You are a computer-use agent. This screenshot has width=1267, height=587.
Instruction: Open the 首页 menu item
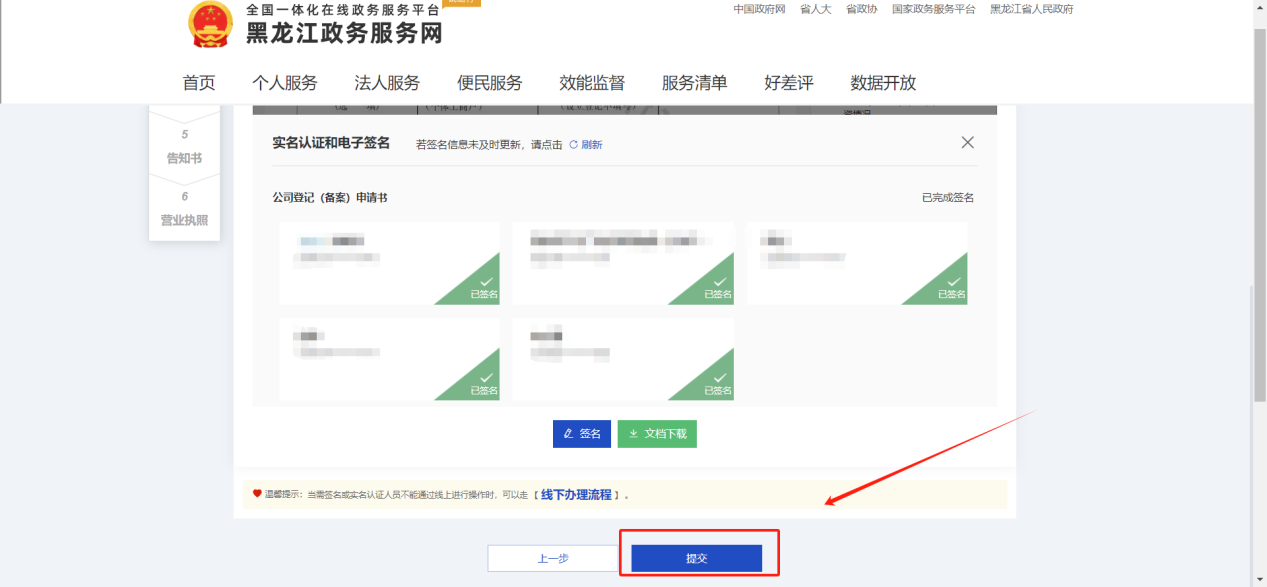pos(199,83)
